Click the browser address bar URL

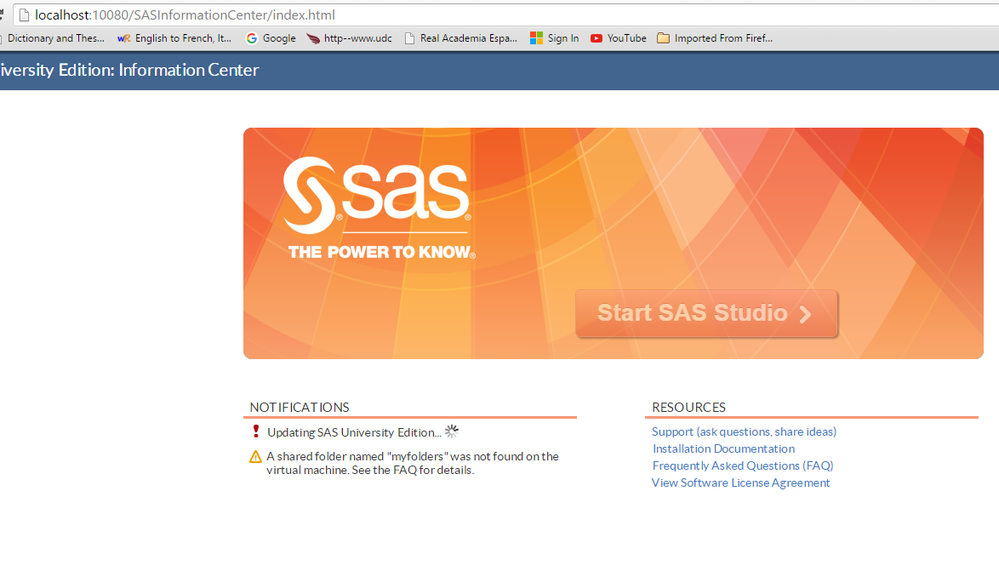(x=185, y=15)
